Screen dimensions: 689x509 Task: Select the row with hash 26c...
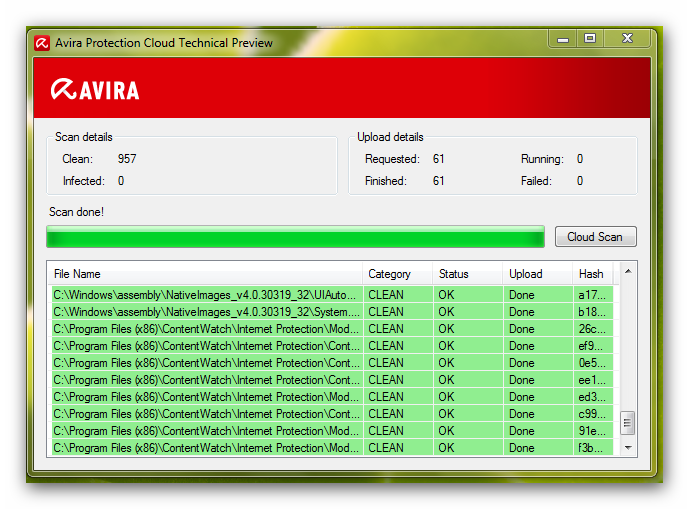332,329
